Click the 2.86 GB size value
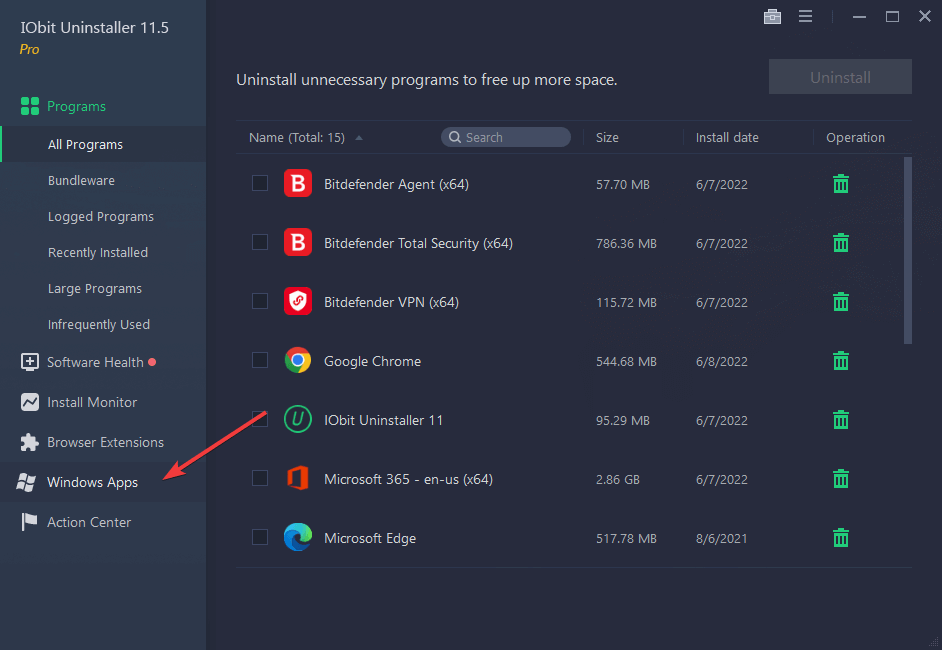 tap(618, 479)
